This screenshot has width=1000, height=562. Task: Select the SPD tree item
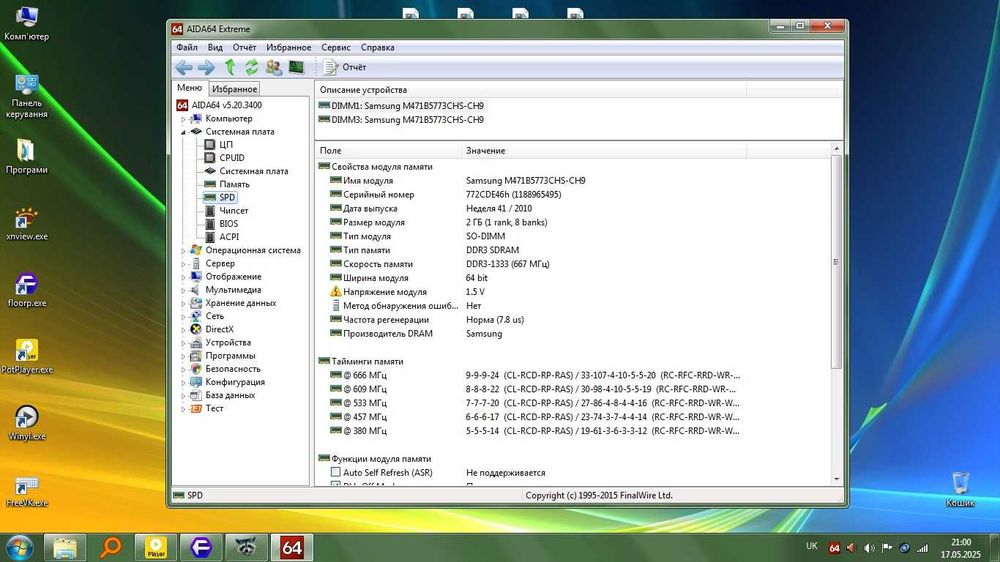(227, 197)
